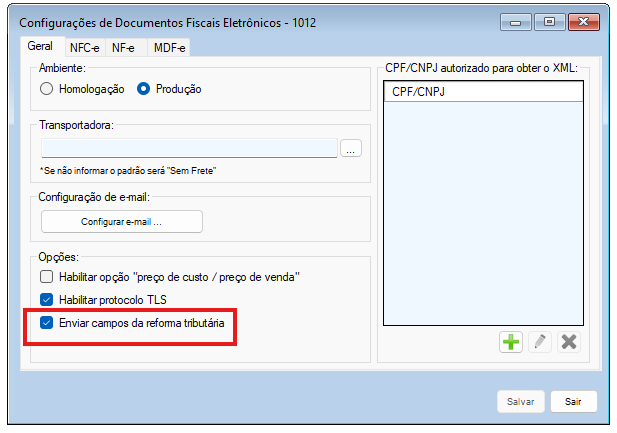Uncheck Enviar campos da reforma tributária

point(46,323)
